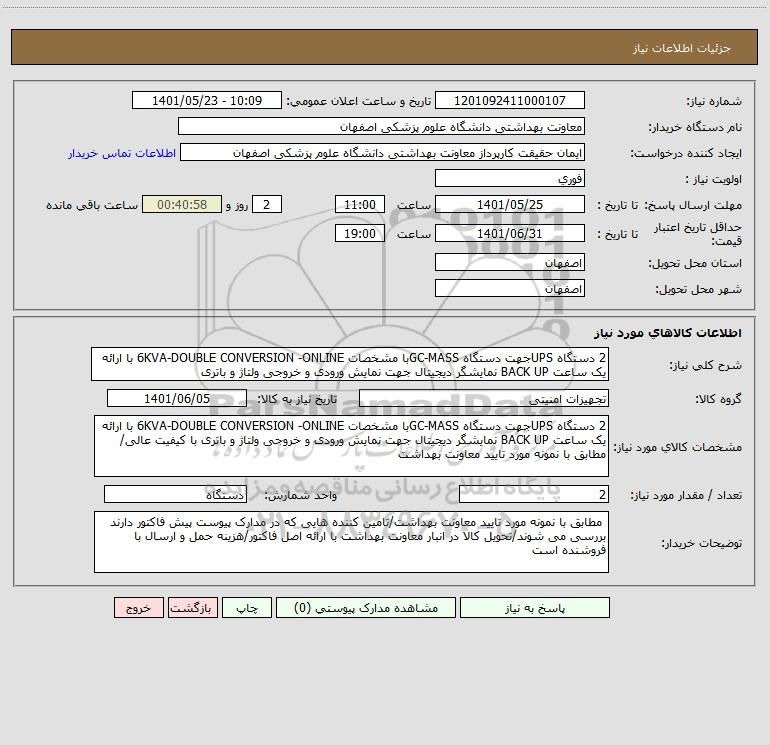This screenshot has height=745, width=770.
Task: Click the تاریخ و ساعت اعلان عمومی label
Action: (358, 101)
